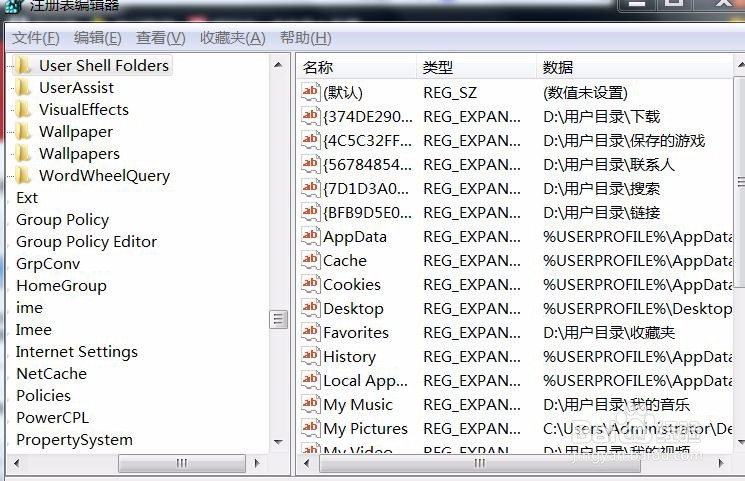This screenshot has width=745, height=481.
Task: Click the REG_SZ type cell
Action: click(x=450, y=92)
